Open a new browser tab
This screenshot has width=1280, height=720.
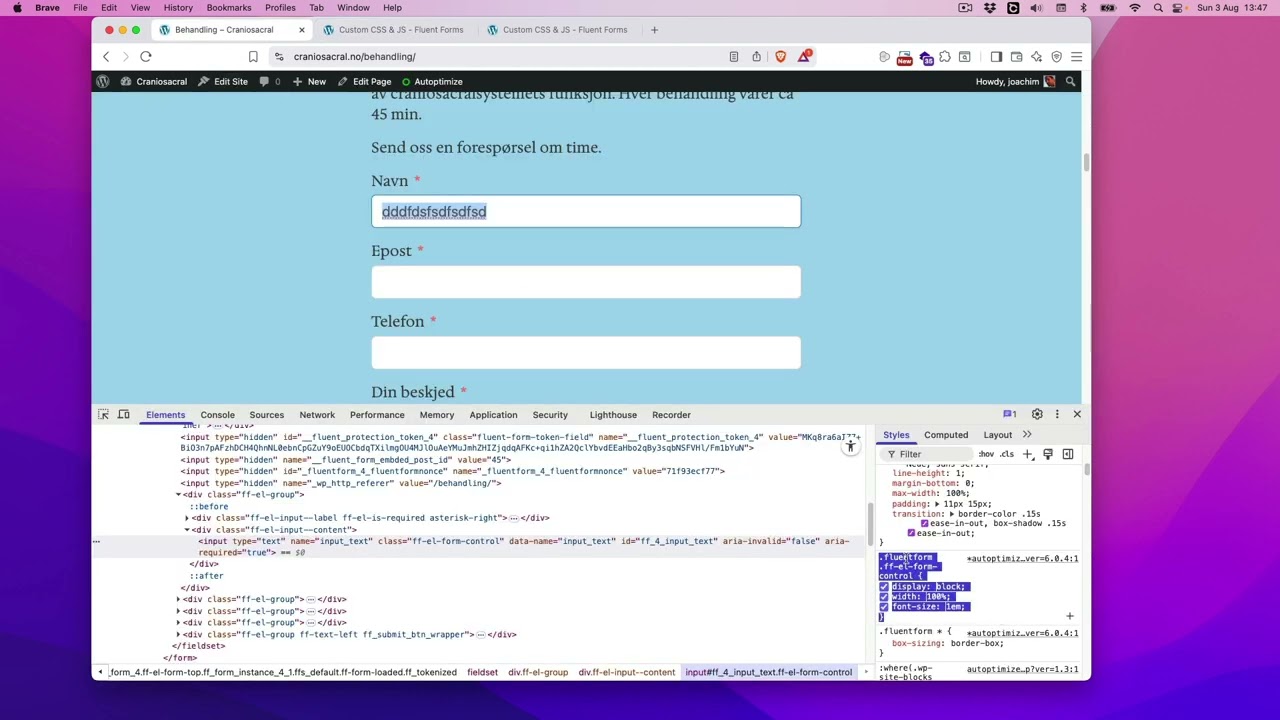click(654, 30)
